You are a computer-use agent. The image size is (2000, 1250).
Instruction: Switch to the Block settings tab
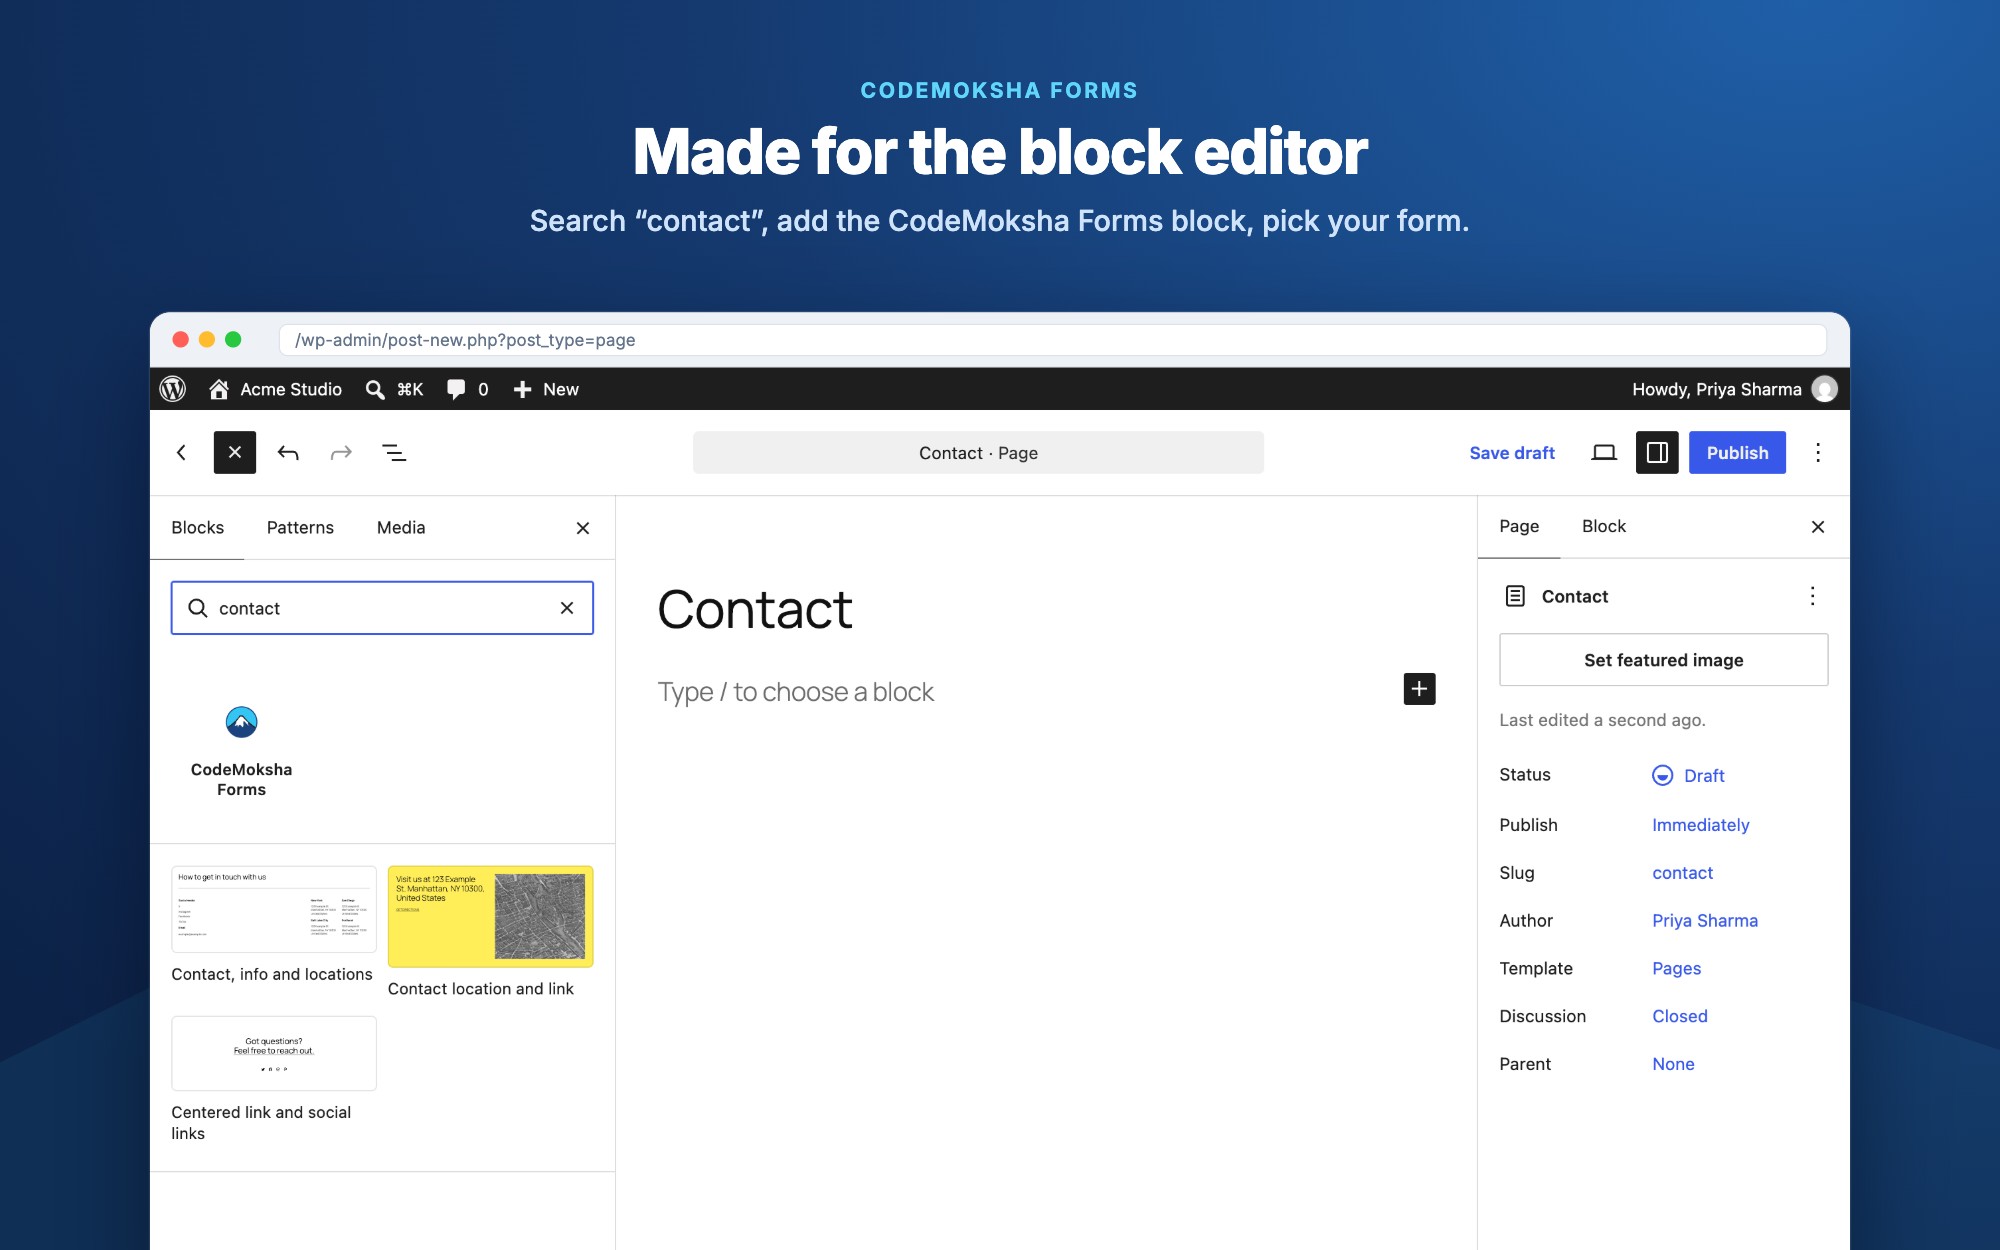coord(1604,527)
